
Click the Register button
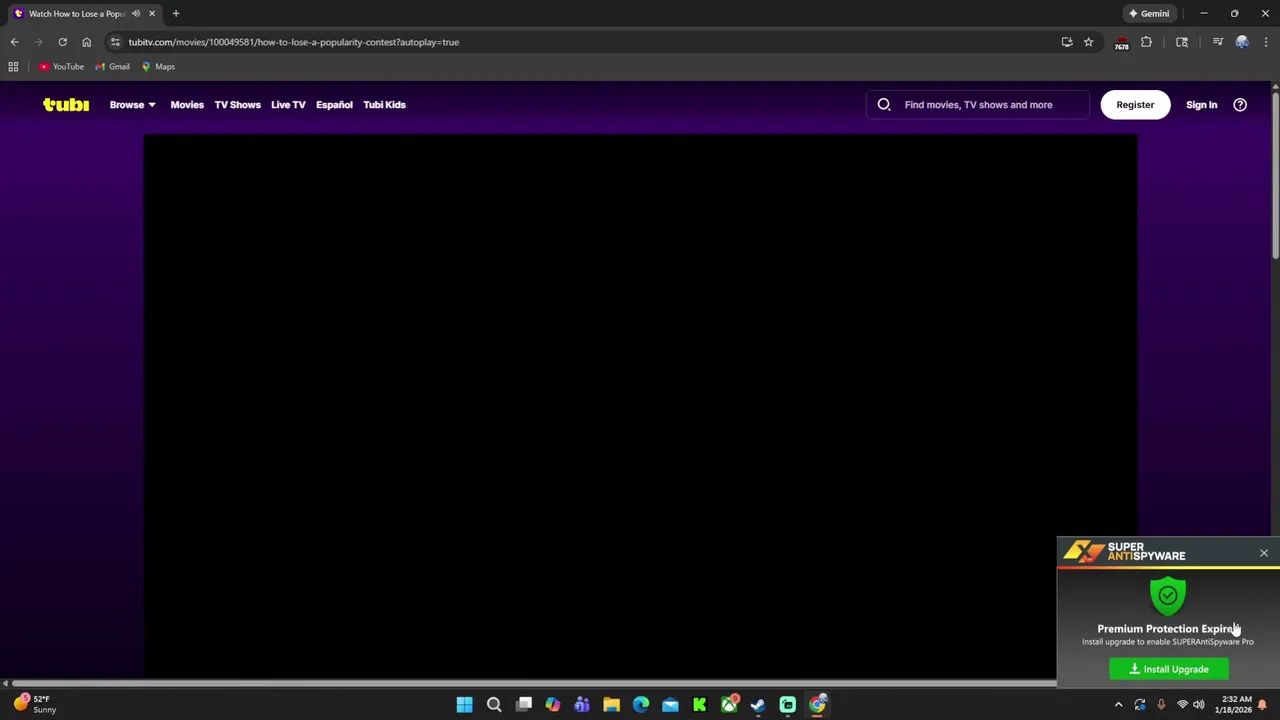click(x=1135, y=104)
